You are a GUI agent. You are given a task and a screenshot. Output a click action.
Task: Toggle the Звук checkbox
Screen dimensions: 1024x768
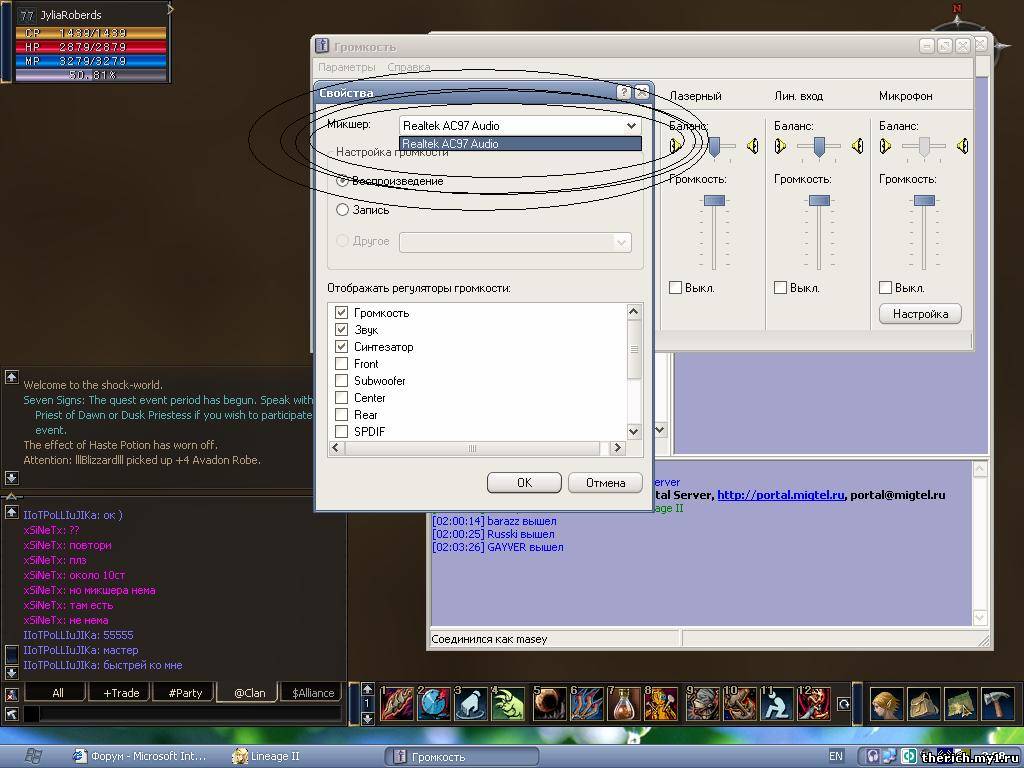coord(341,329)
